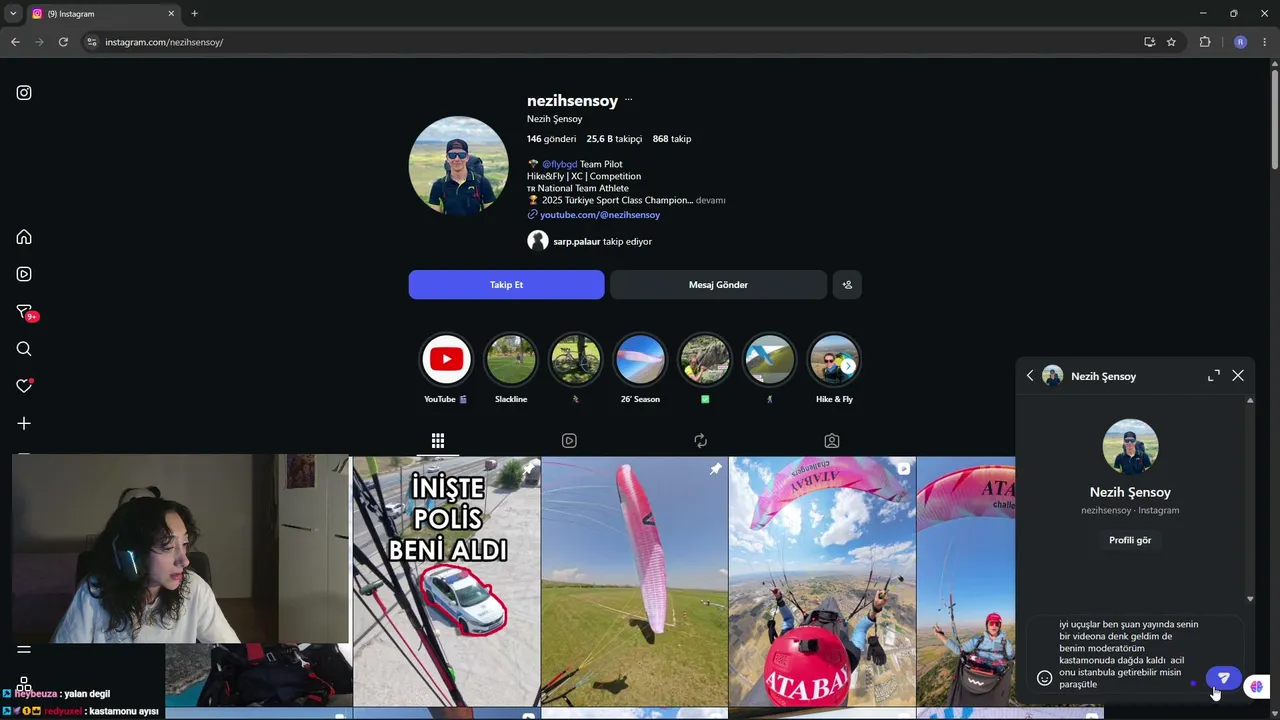Open the Chrome three-dot menu
This screenshot has width=1280, height=720.
click(1265, 42)
